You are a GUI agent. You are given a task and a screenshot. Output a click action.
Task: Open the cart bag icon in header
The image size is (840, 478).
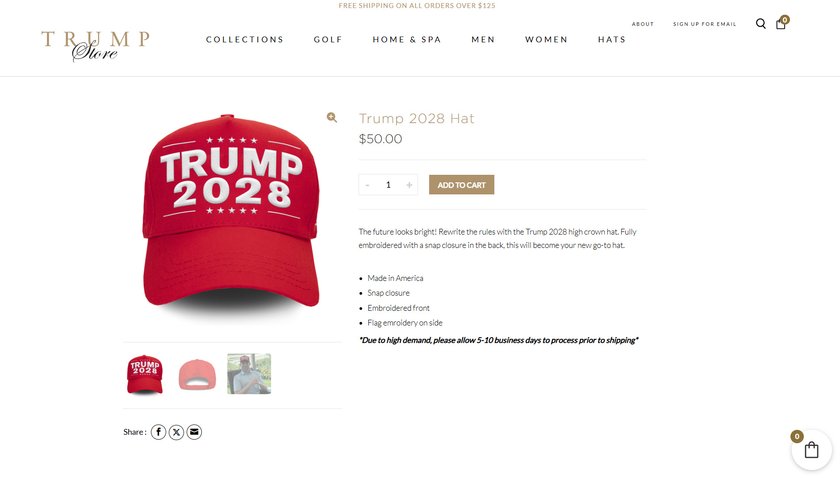(781, 23)
